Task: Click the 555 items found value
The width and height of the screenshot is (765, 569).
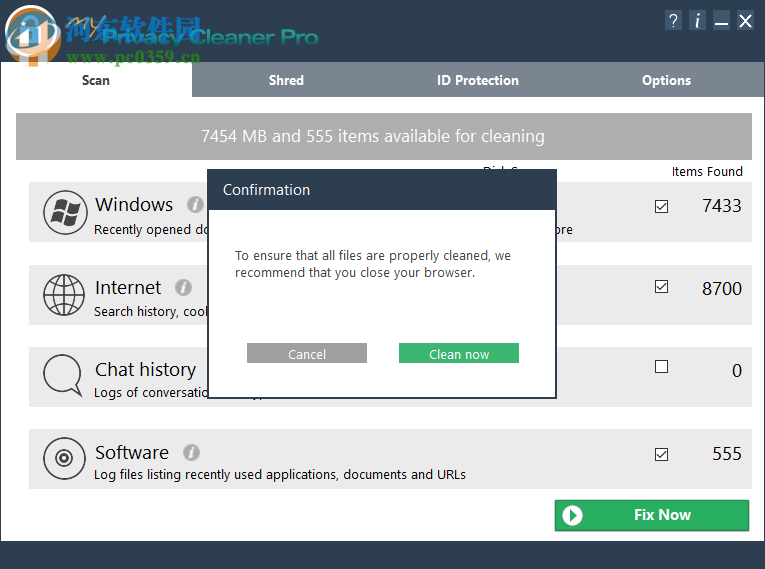Action: [727, 454]
